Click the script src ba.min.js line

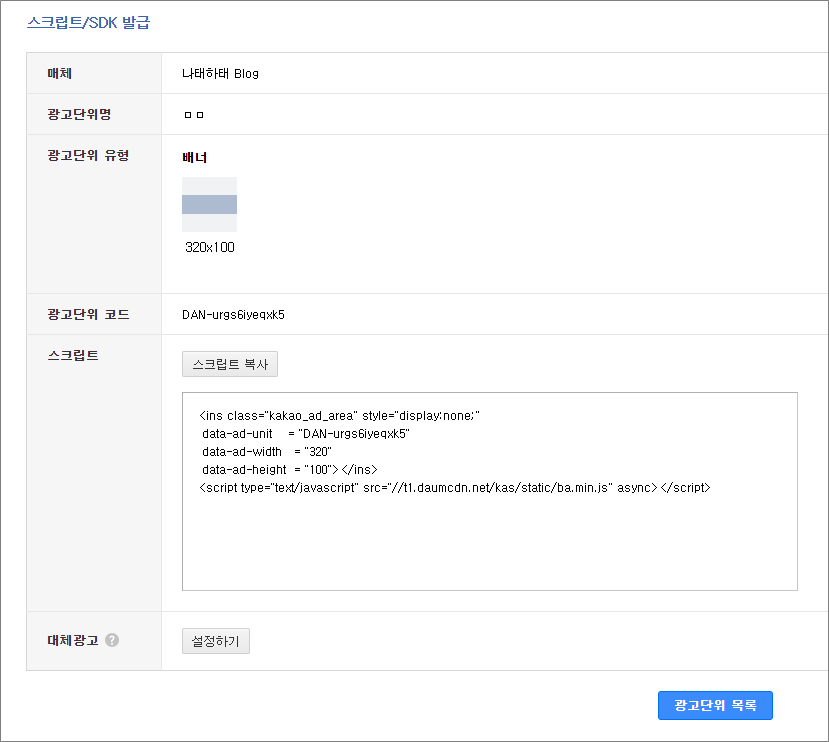pos(455,488)
